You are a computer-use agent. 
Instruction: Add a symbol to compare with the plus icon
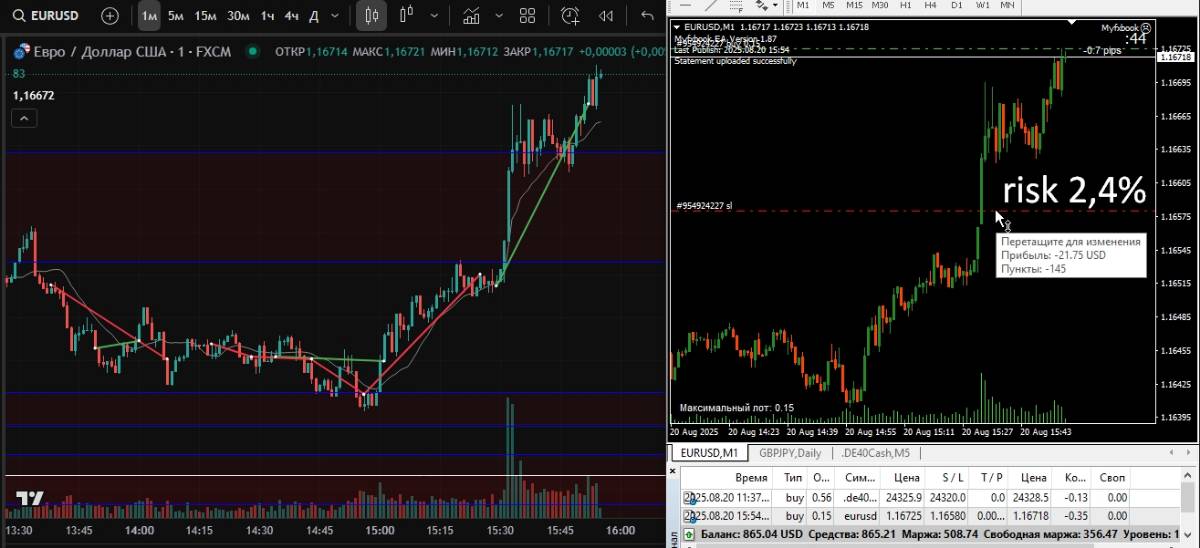coord(110,16)
